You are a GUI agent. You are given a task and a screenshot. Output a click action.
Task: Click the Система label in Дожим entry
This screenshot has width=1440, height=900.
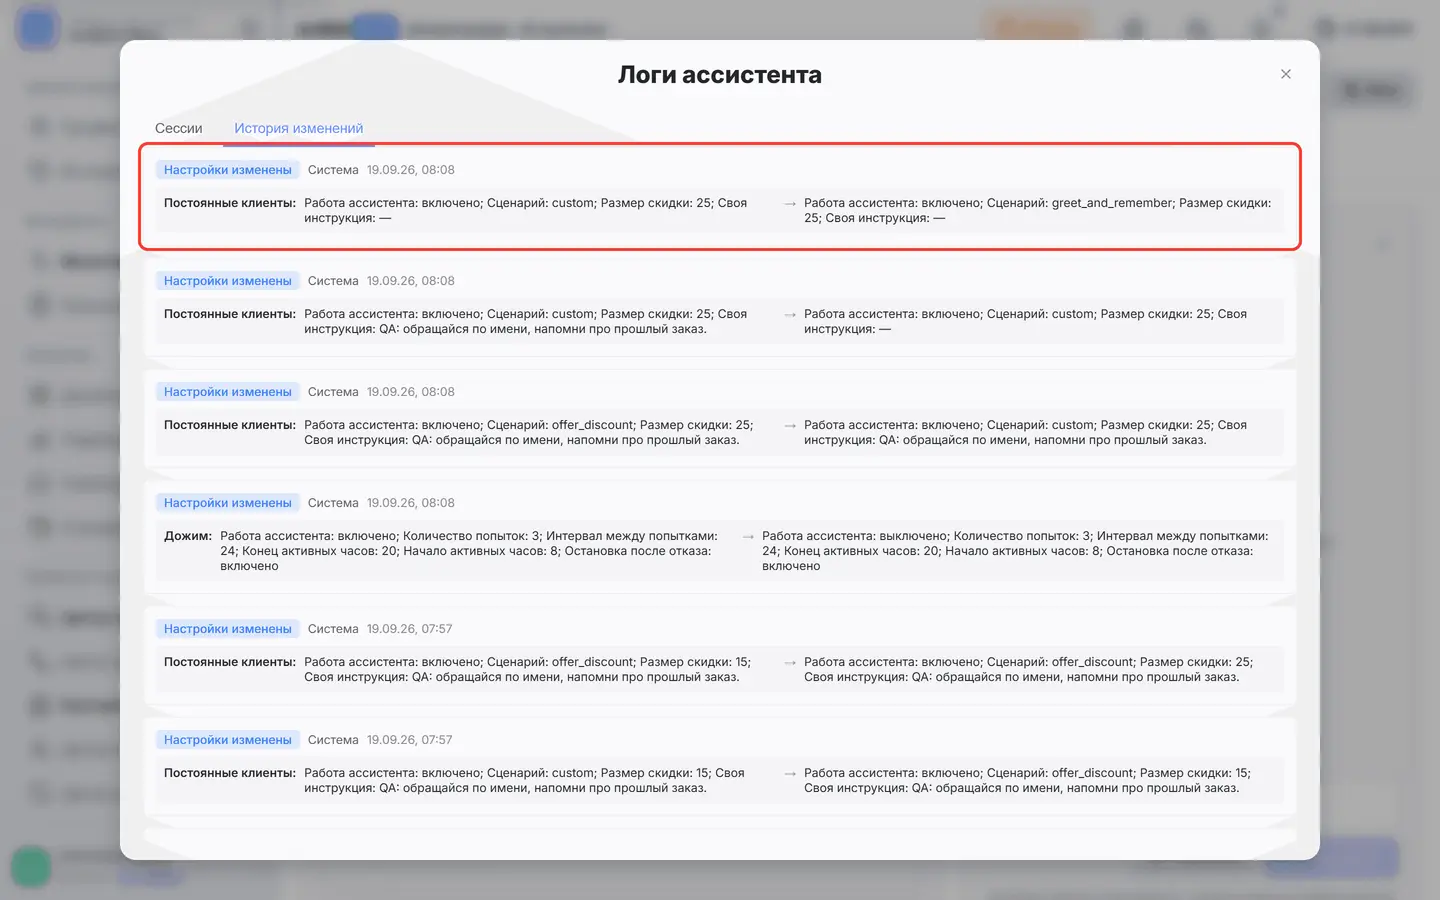pos(333,503)
